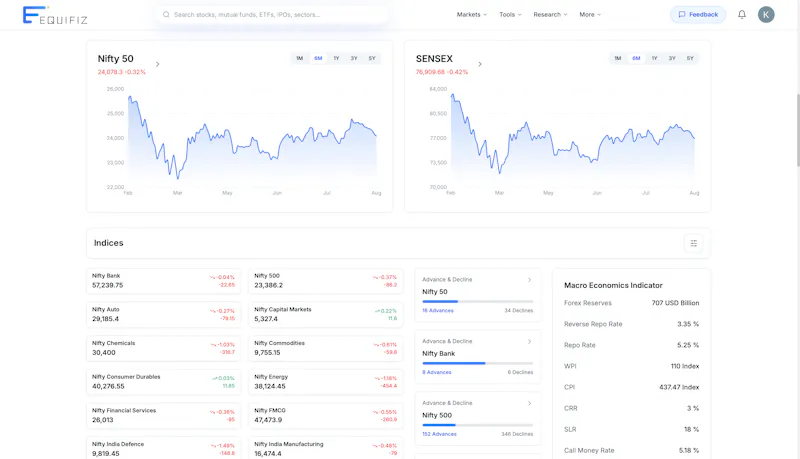This screenshot has height=459, width=800.
Task: Select 1Y range on Nifty 50 chart
Action: coord(336,58)
